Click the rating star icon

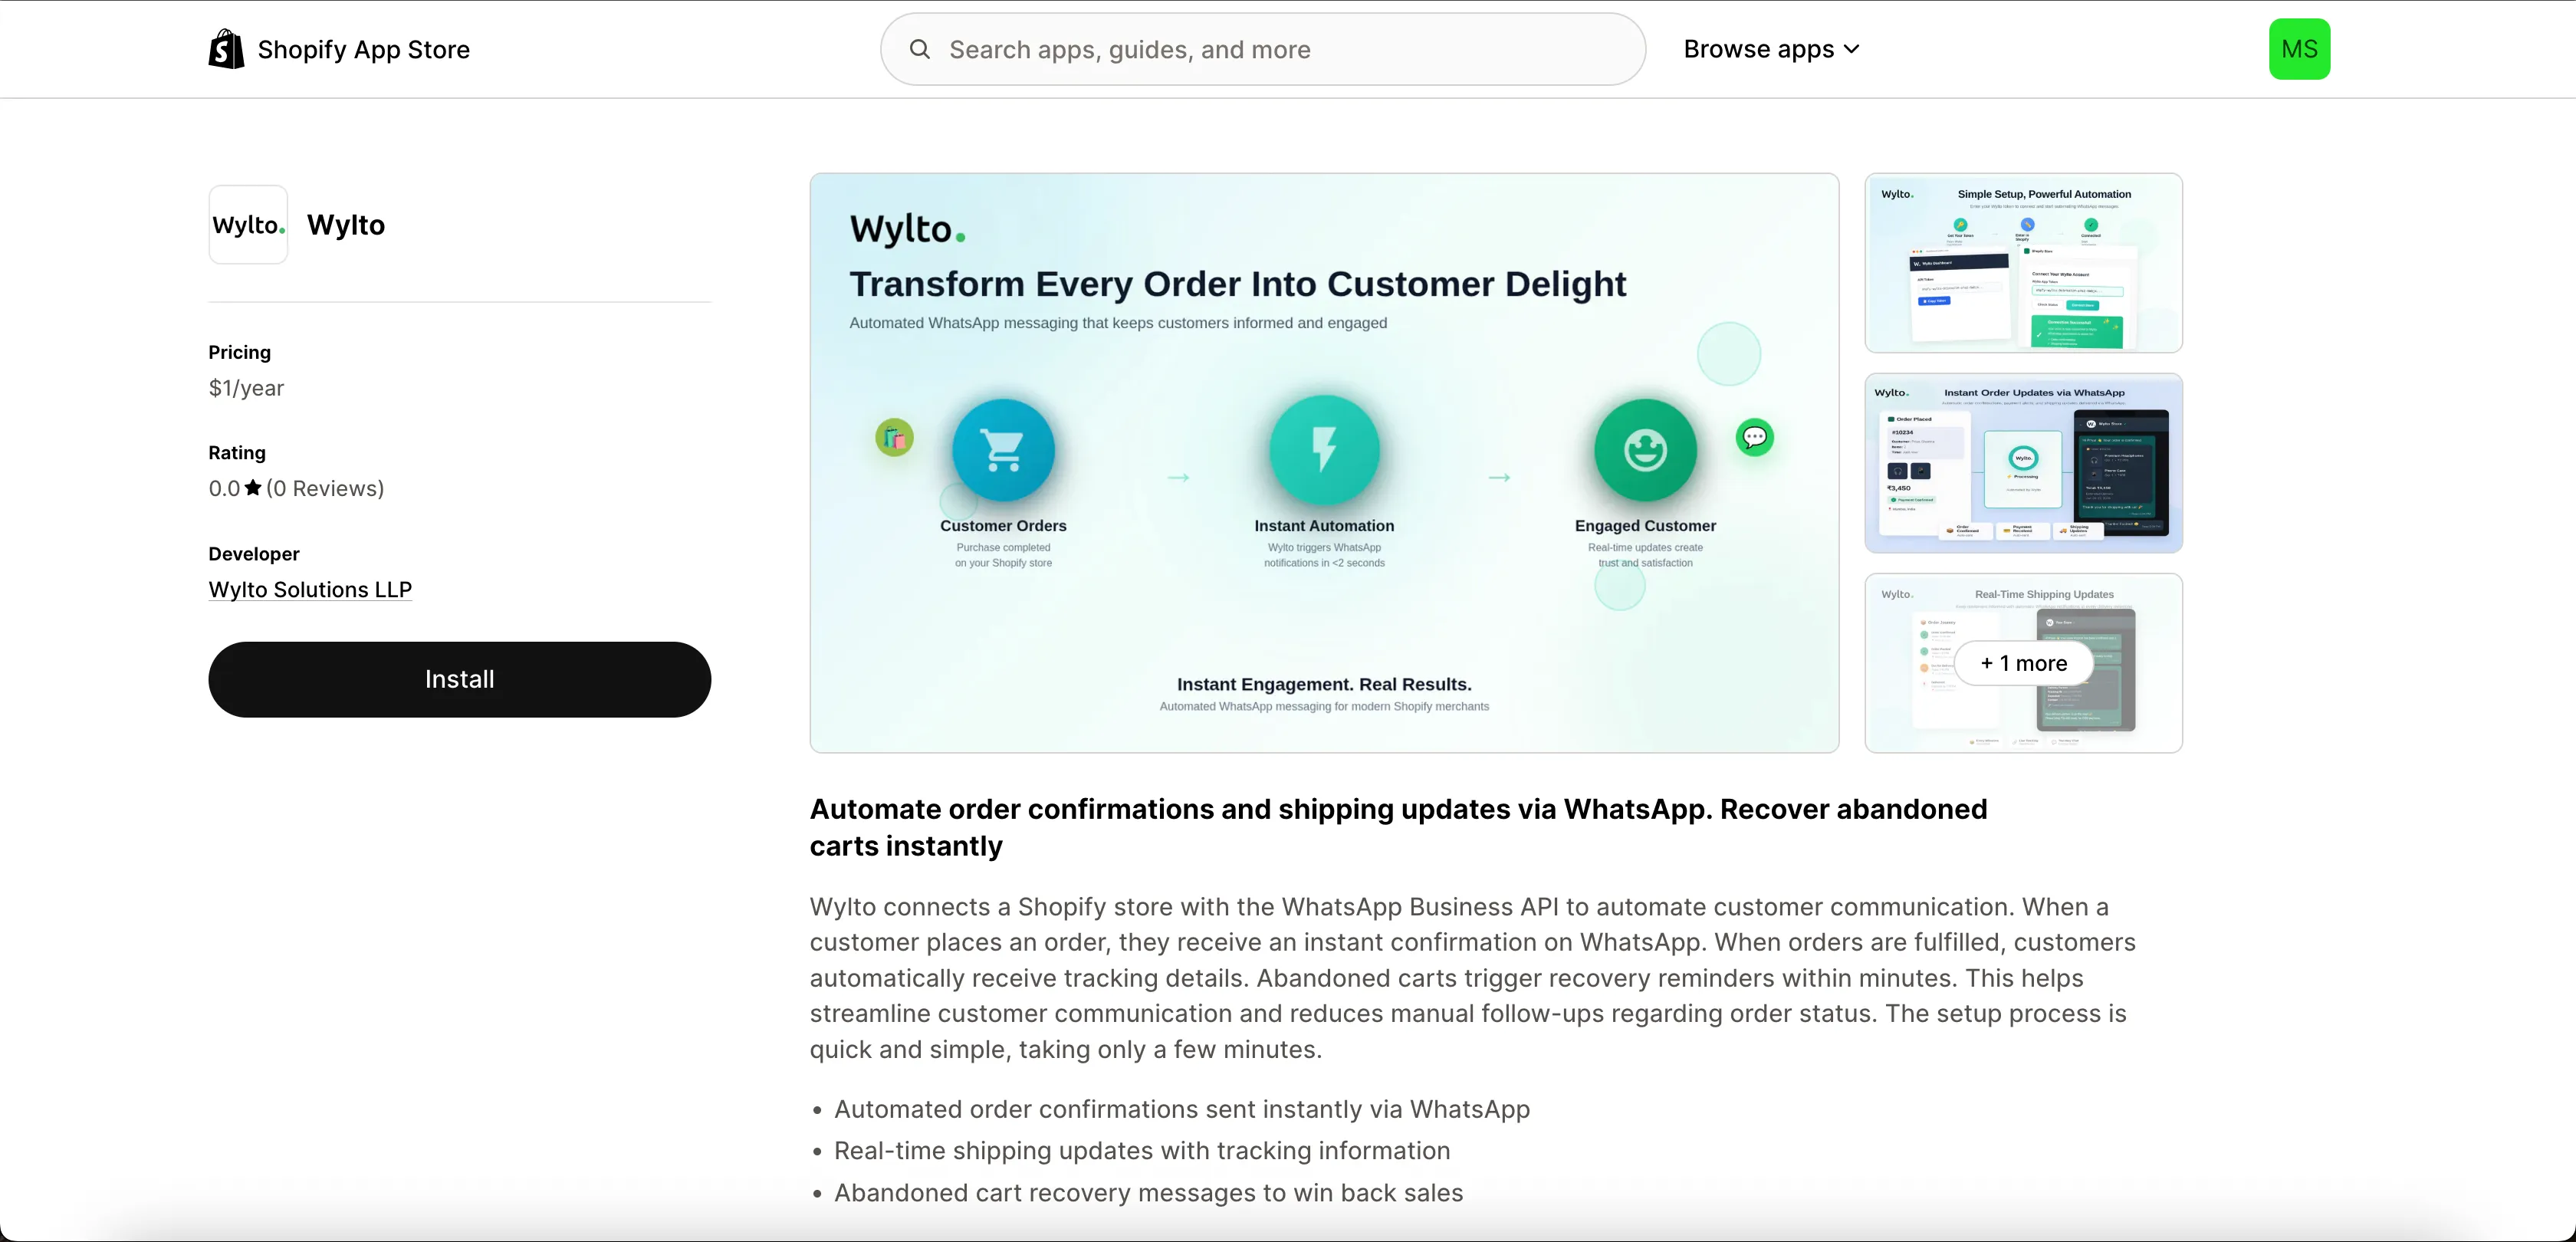(253, 488)
